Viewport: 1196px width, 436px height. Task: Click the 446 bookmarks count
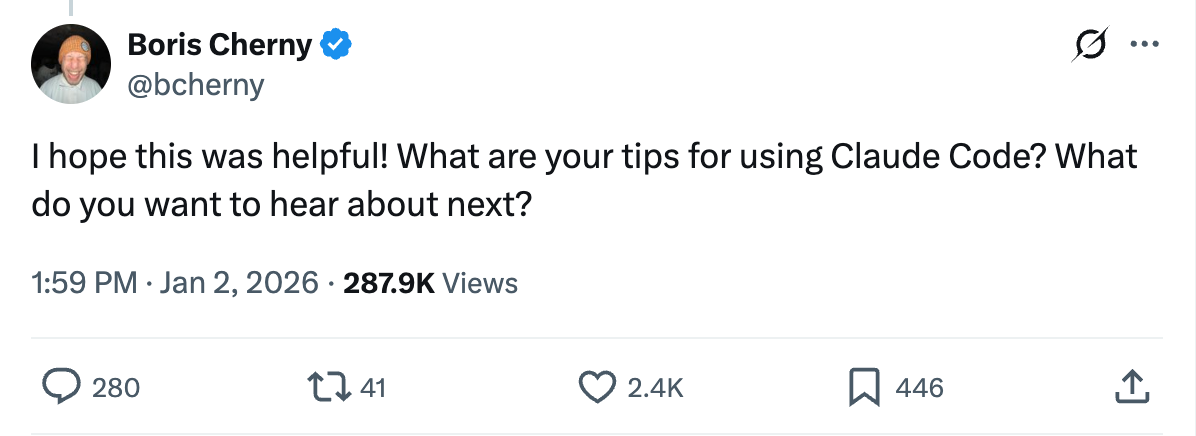(919, 387)
